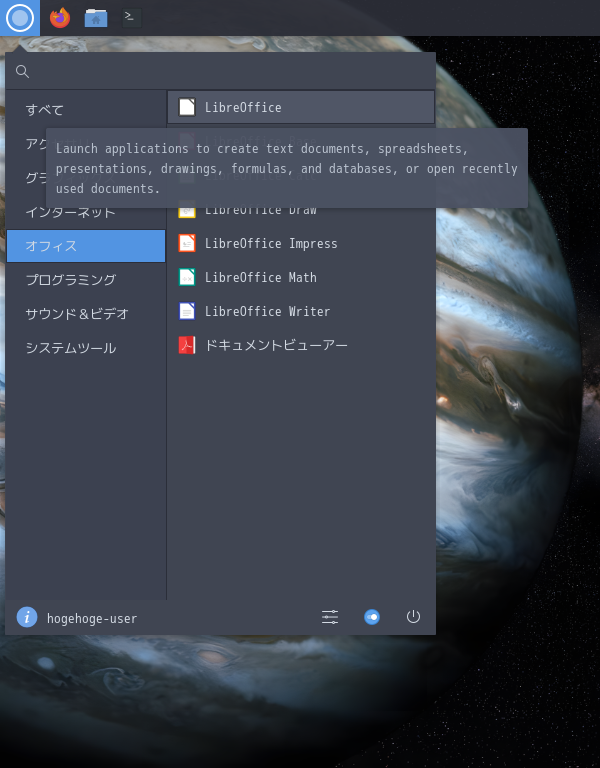Click the blue lock screen icon

[x=372, y=617]
